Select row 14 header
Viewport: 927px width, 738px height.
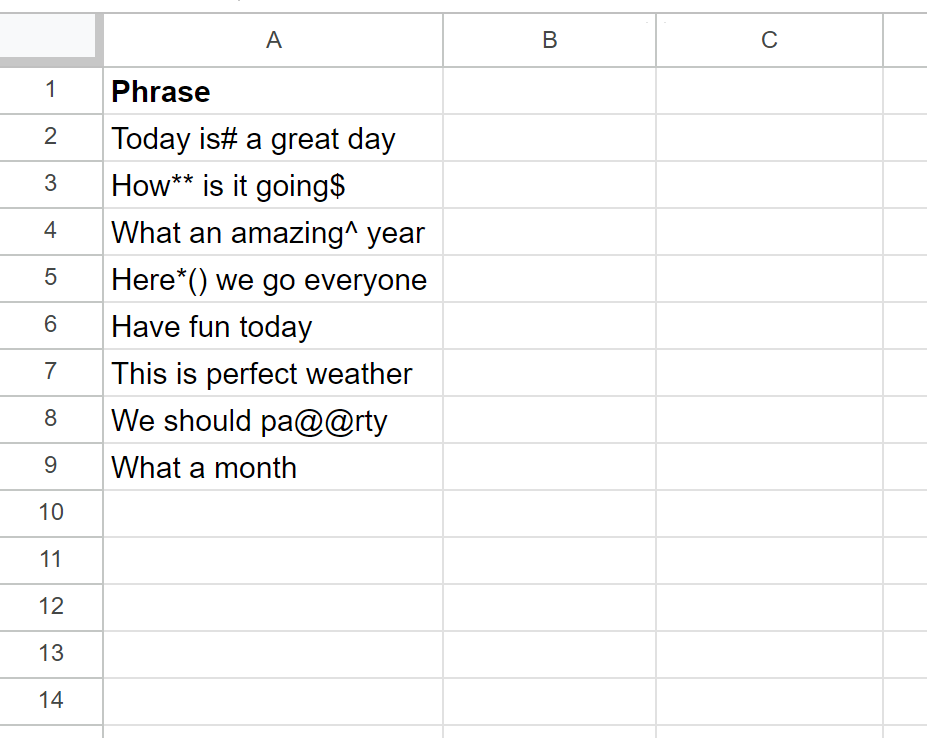tap(51, 701)
